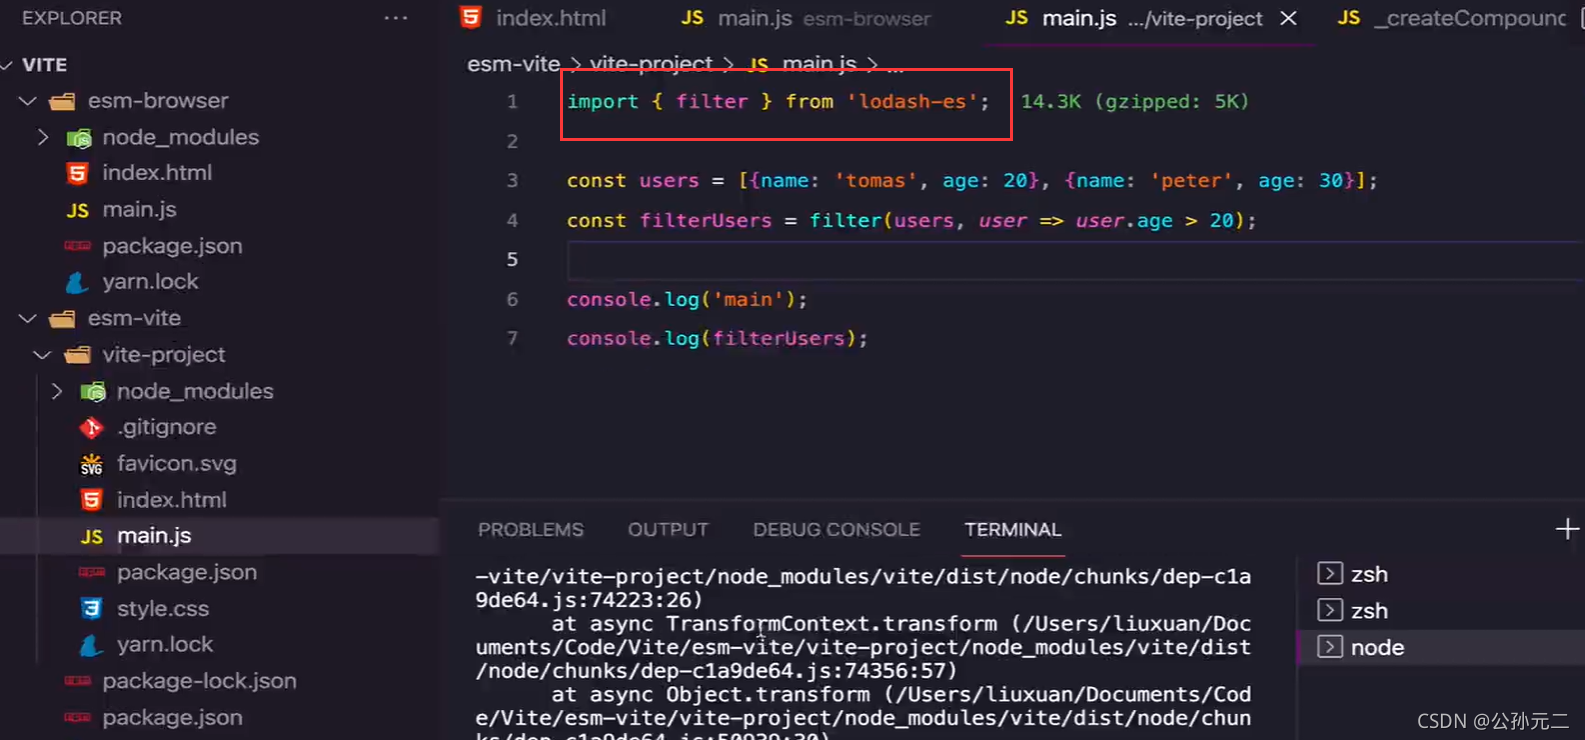
Task: Open the .gitignore file
Action: click(166, 427)
